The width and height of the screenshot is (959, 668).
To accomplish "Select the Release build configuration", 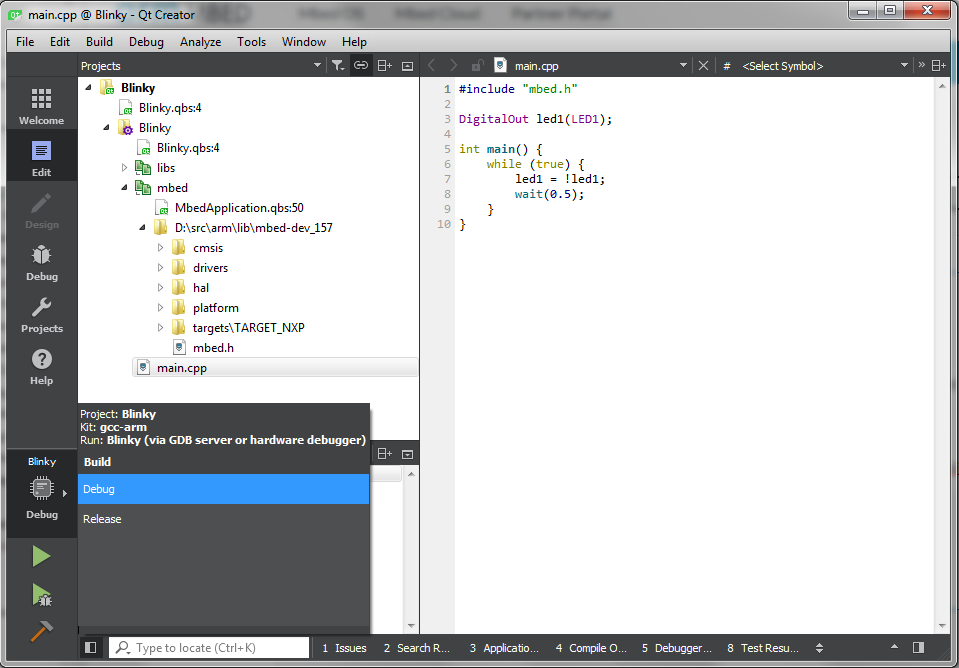I will [102, 518].
